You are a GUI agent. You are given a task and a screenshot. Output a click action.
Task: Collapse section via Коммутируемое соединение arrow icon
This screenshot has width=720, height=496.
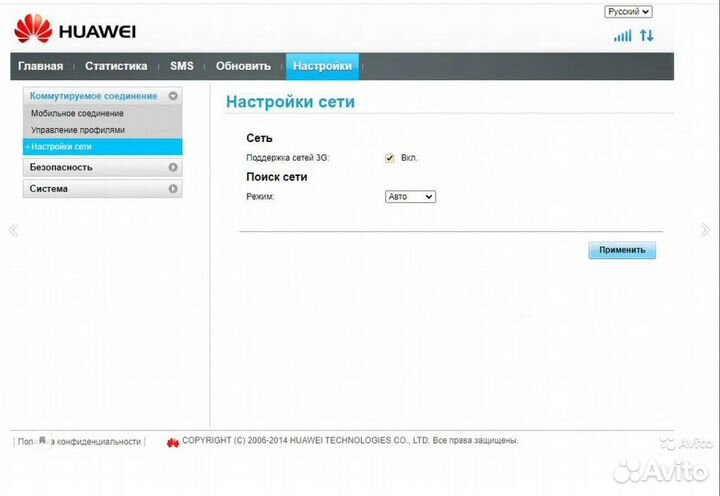(x=173, y=96)
